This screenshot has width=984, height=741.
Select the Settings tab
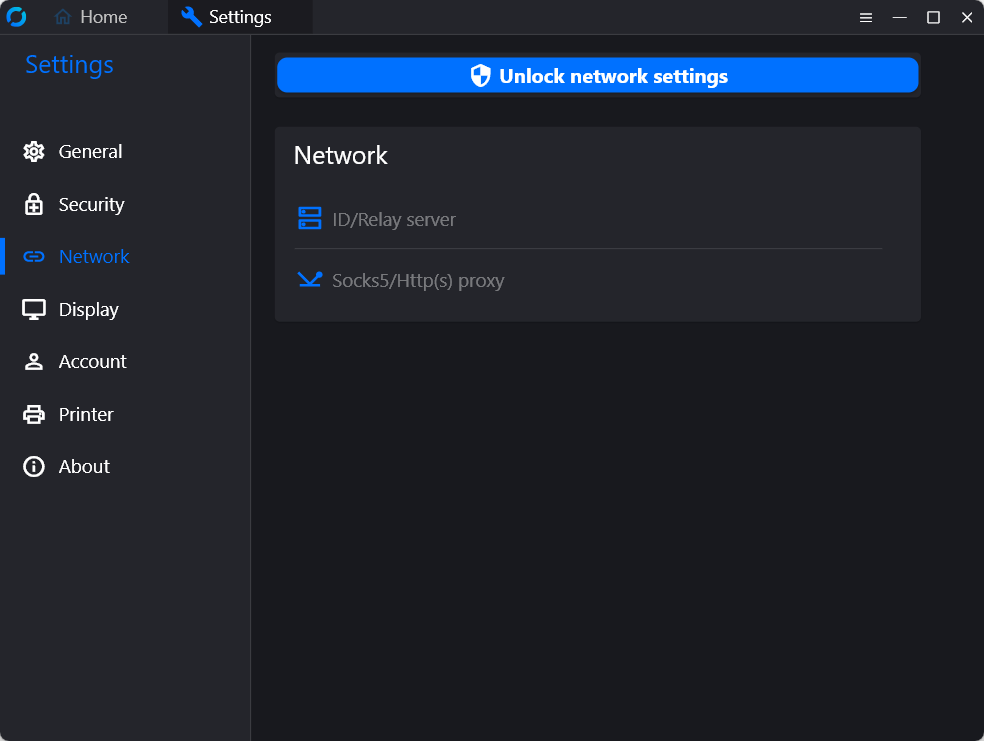coord(240,17)
